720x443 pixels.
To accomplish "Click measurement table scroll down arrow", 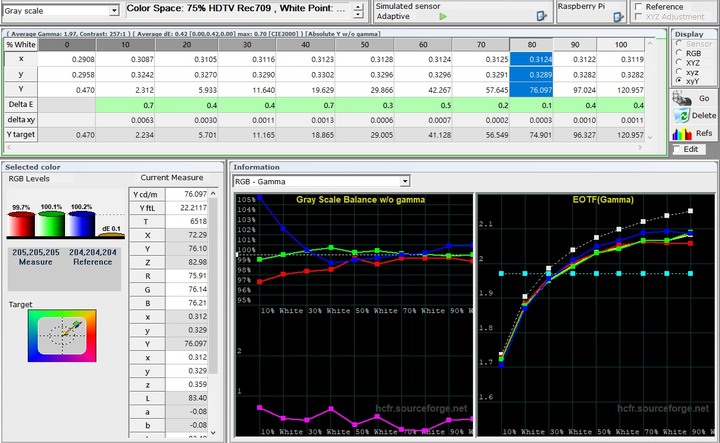I will 650,137.
